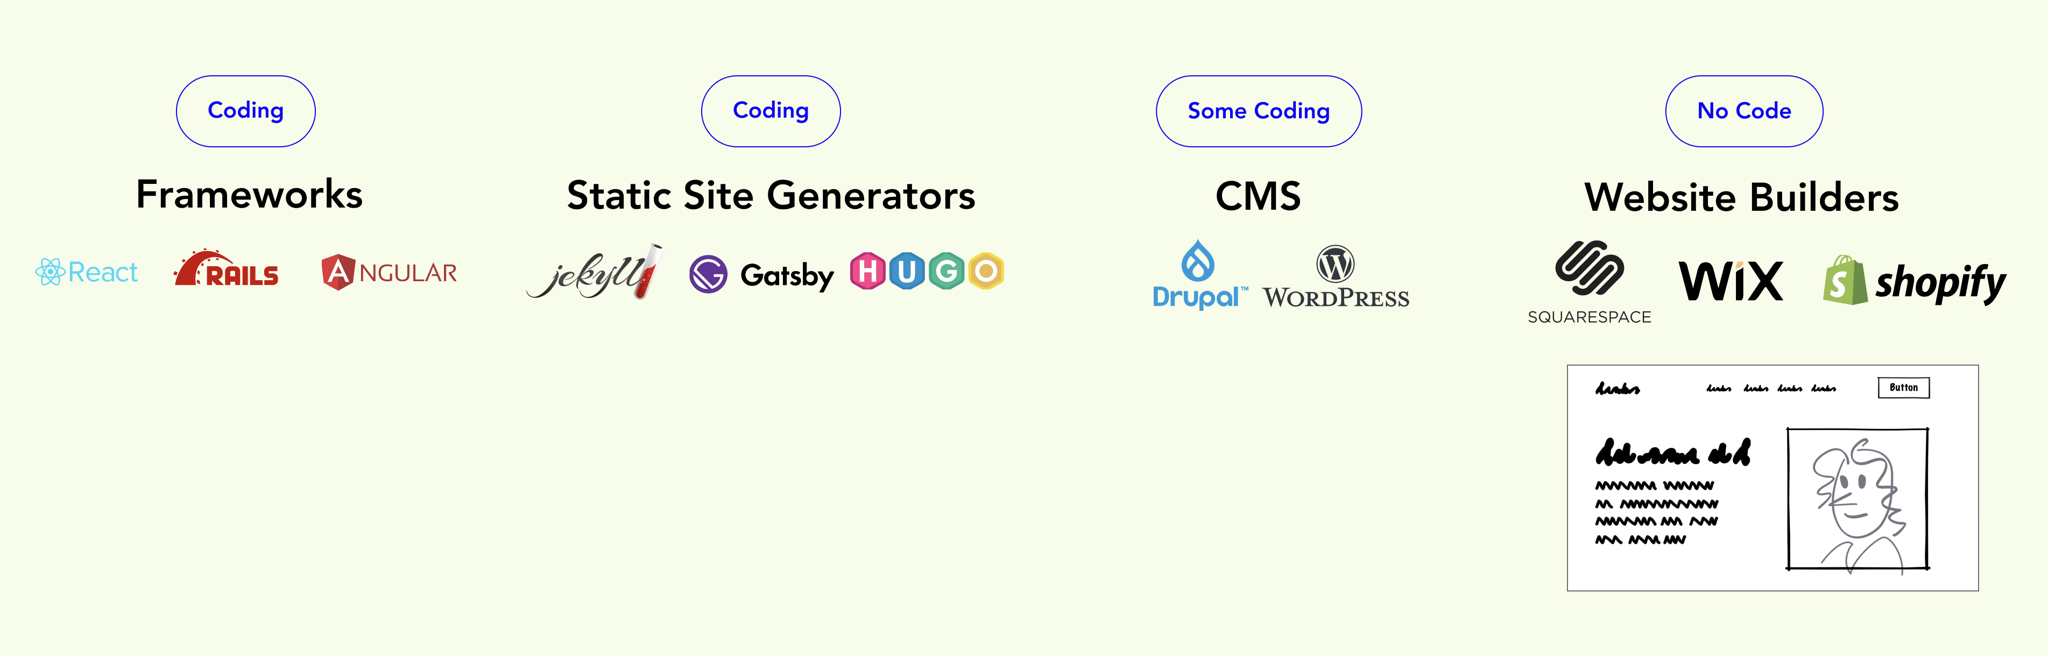Click the Squarespace logo
Screen dimensions: 2048x656
pos(1589,283)
